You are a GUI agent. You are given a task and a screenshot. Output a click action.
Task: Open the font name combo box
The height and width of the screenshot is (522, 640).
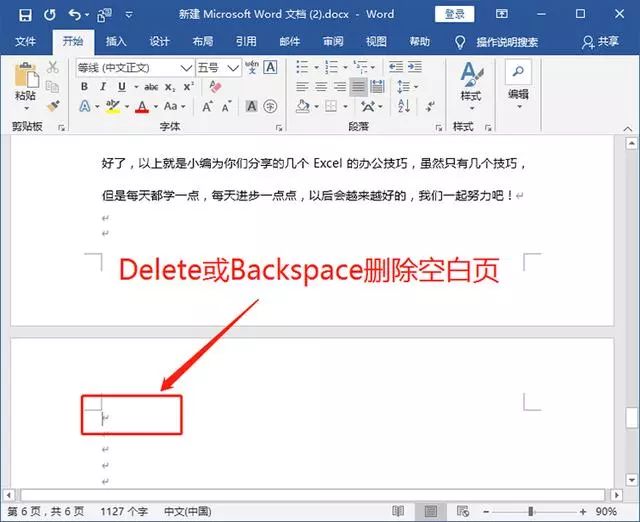(x=134, y=67)
